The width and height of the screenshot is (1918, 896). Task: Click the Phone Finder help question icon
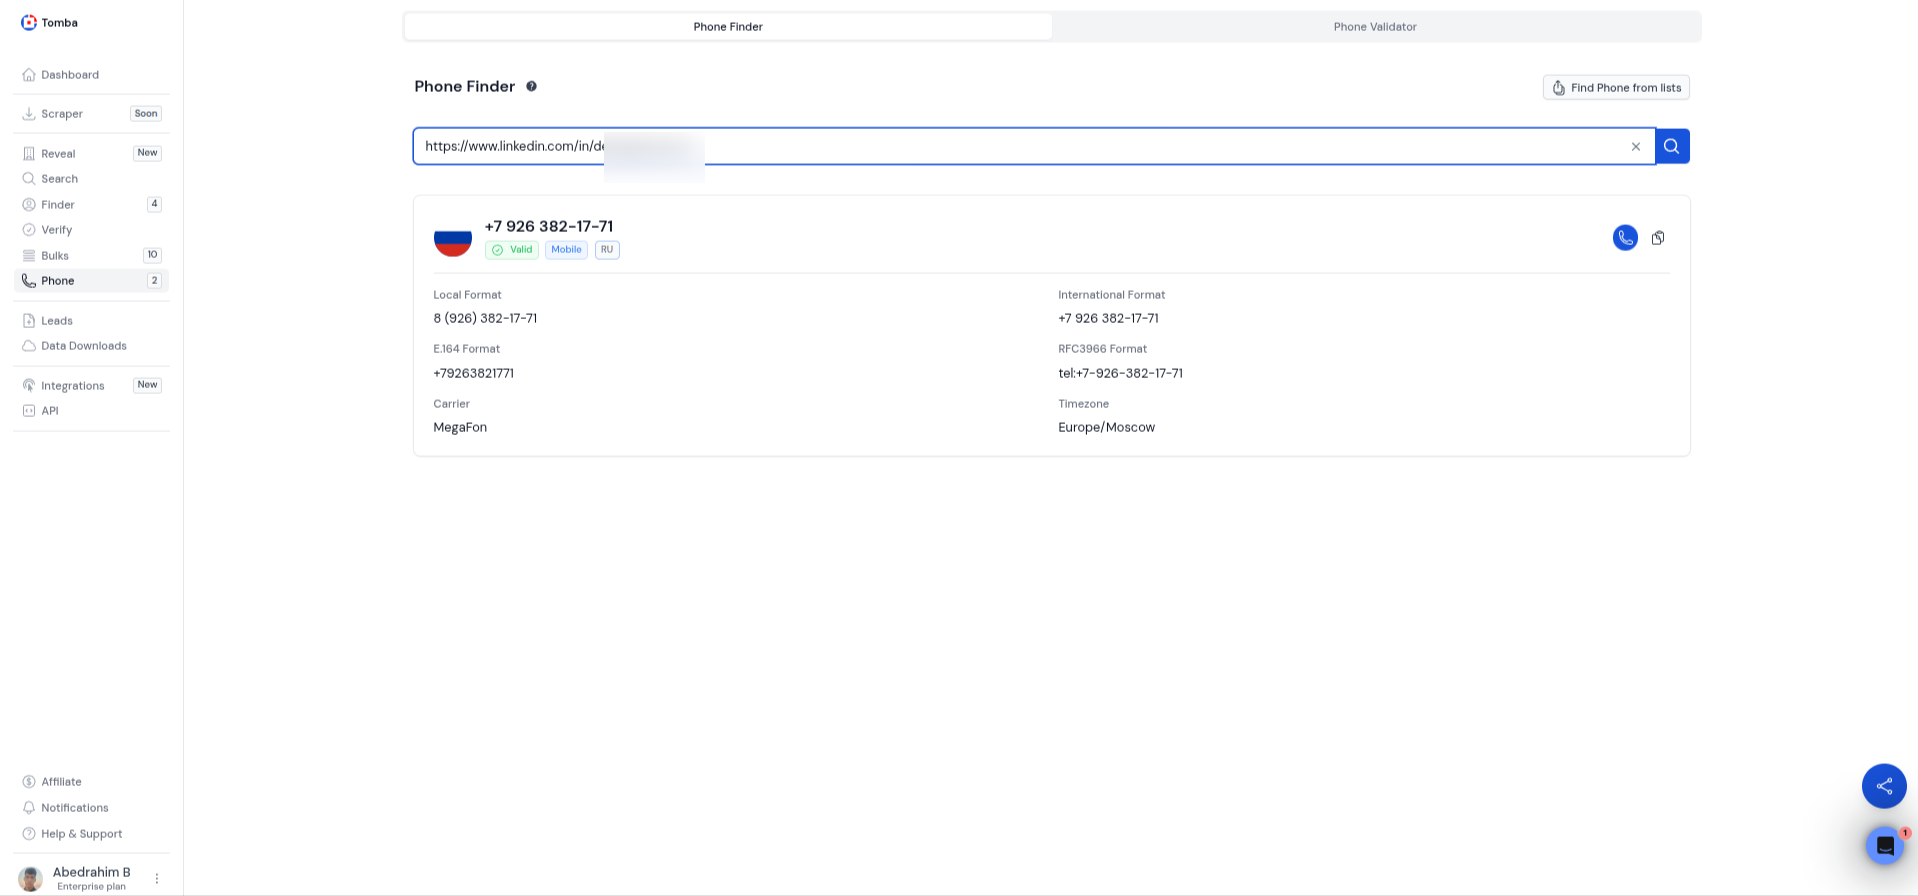click(531, 86)
